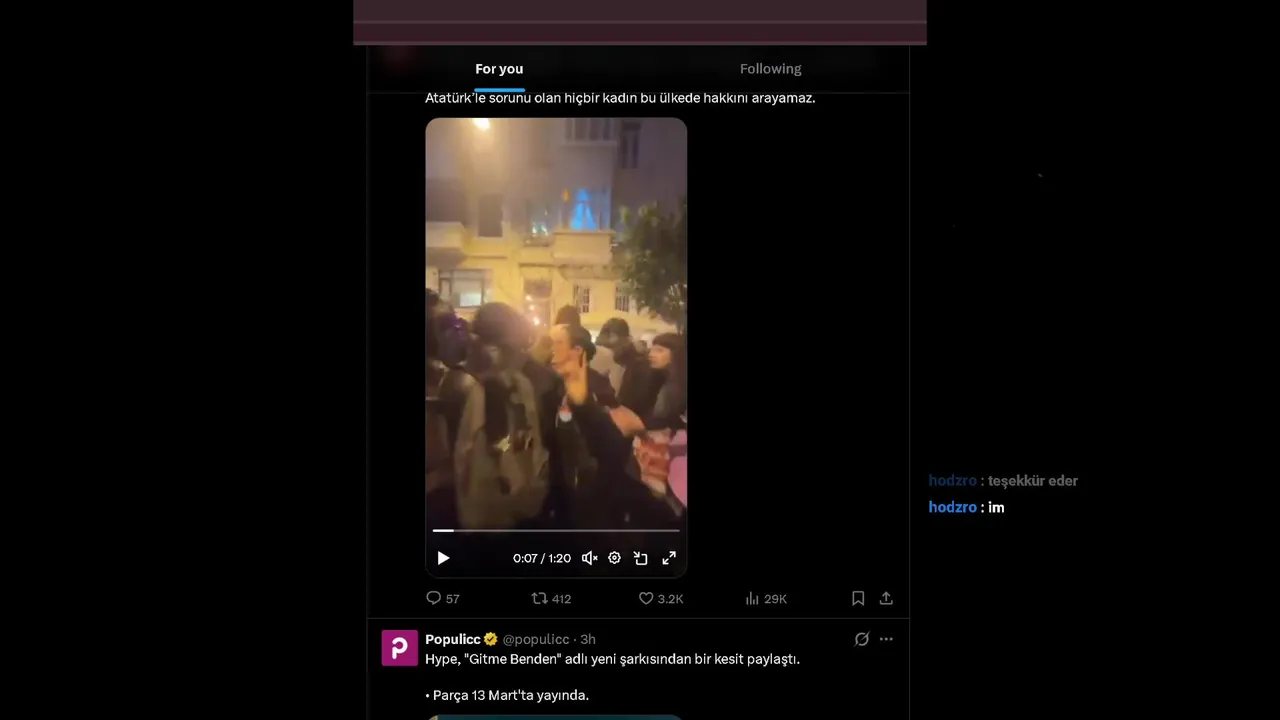The width and height of the screenshot is (1280, 720).
Task: Open Populicc profile avatar
Action: tap(399, 648)
